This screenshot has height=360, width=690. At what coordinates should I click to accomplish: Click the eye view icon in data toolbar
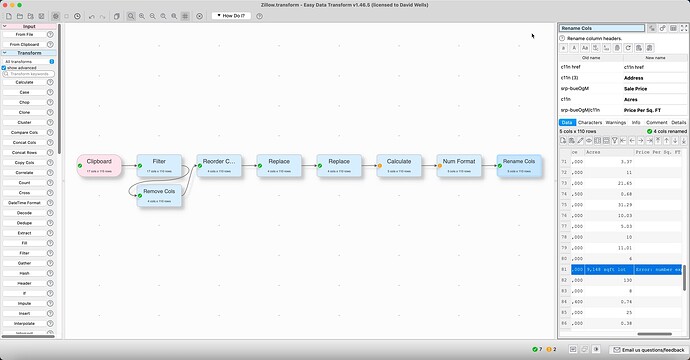tap(589, 140)
